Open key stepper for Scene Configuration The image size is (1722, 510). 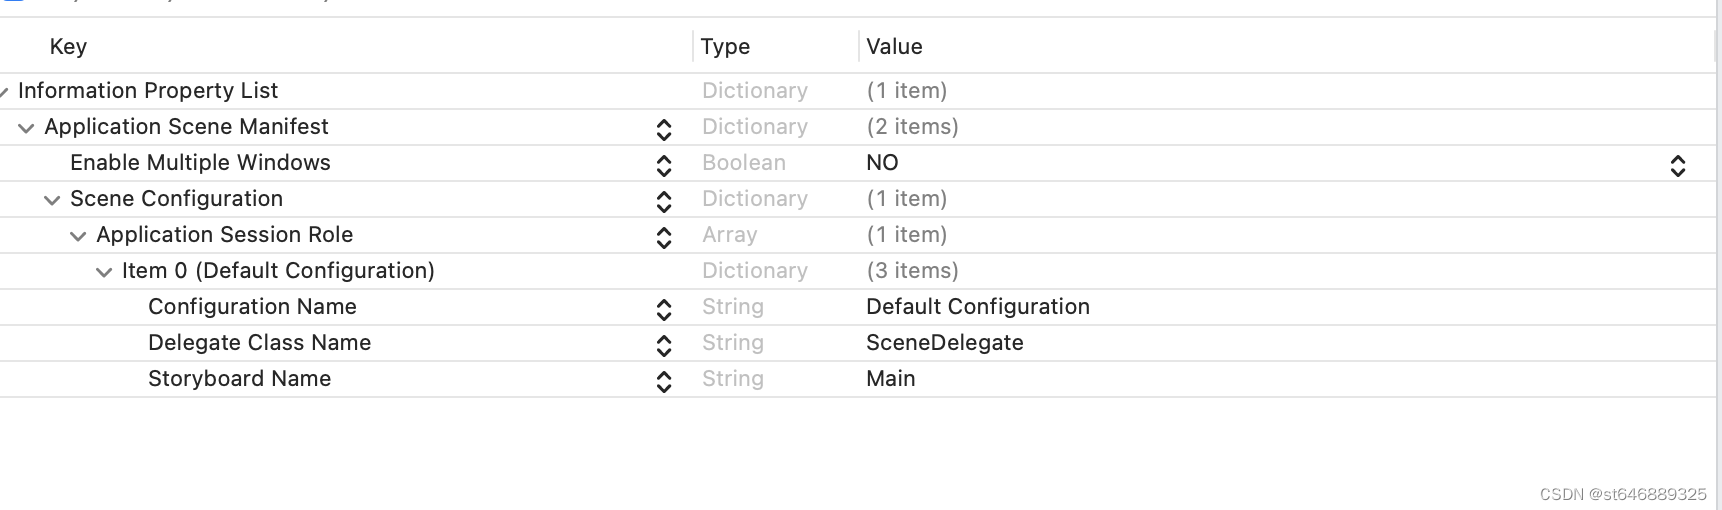pos(664,201)
